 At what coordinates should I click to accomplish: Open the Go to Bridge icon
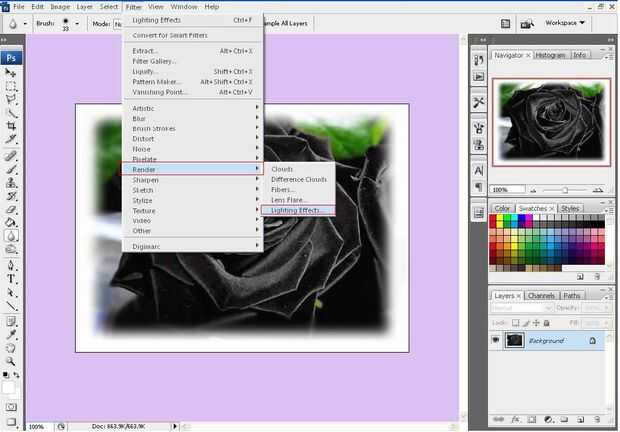pos(527,24)
